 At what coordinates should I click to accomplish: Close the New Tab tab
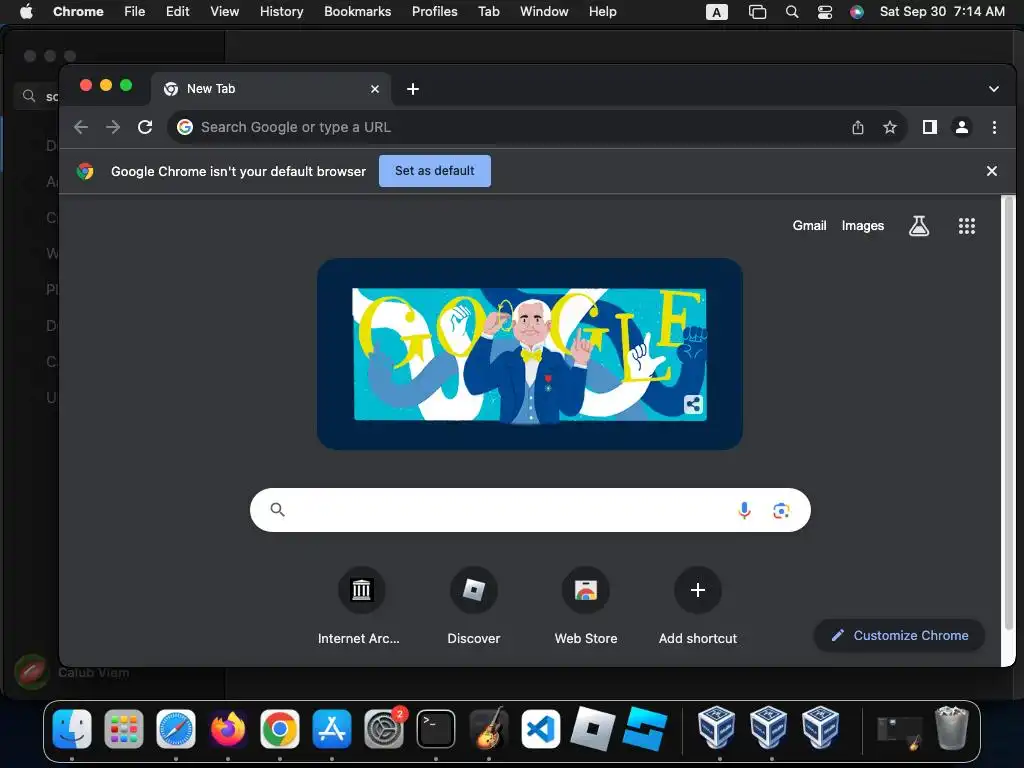click(375, 89)
